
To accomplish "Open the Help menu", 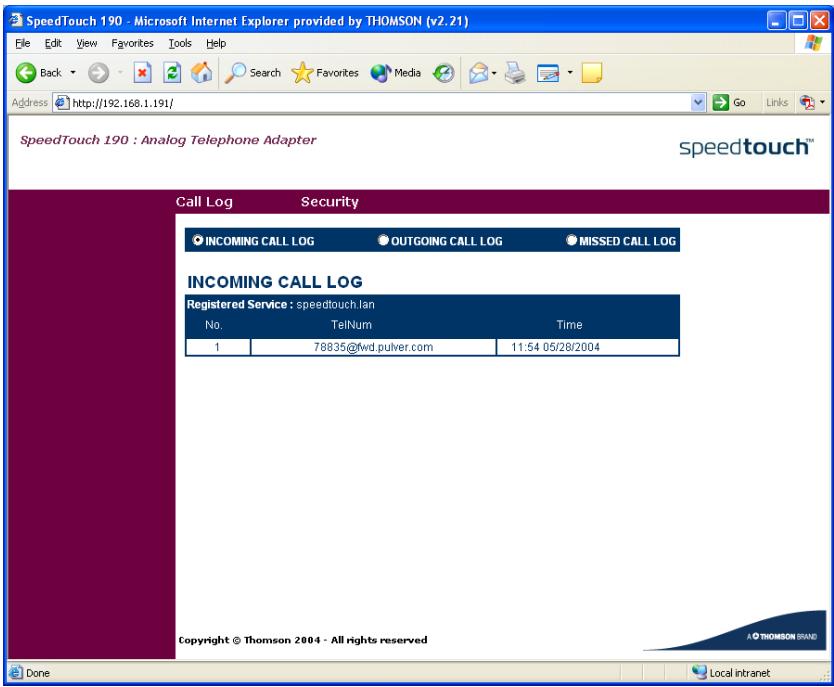I will 216,43.
